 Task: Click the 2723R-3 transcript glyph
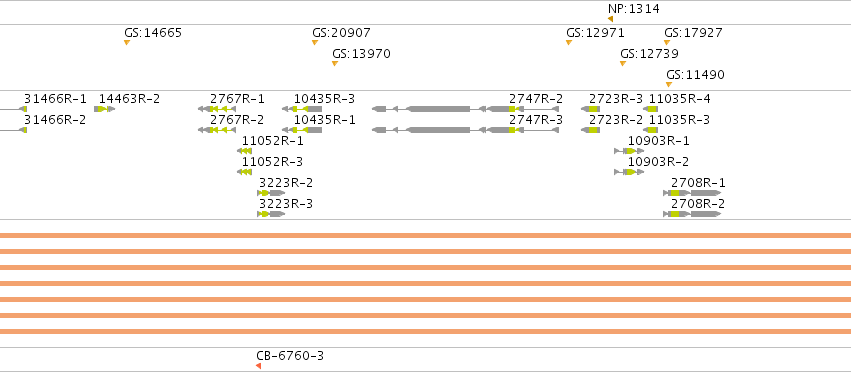click(590, 109)
